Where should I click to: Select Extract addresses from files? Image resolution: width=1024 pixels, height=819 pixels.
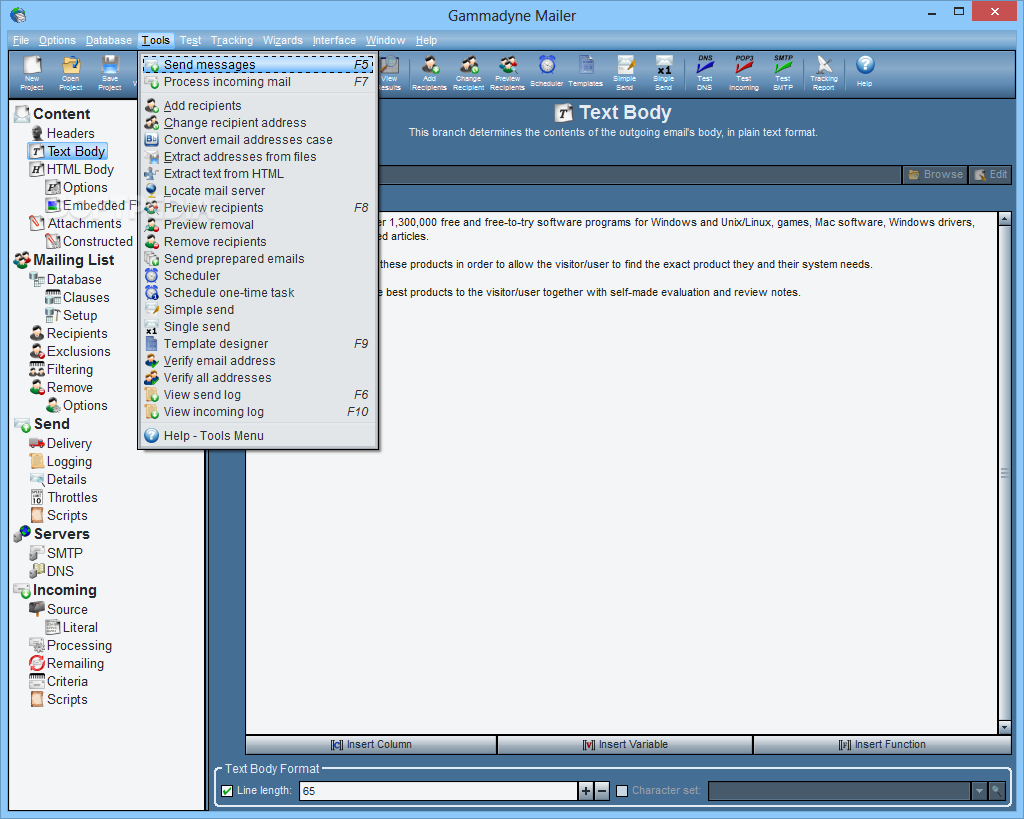258,157
